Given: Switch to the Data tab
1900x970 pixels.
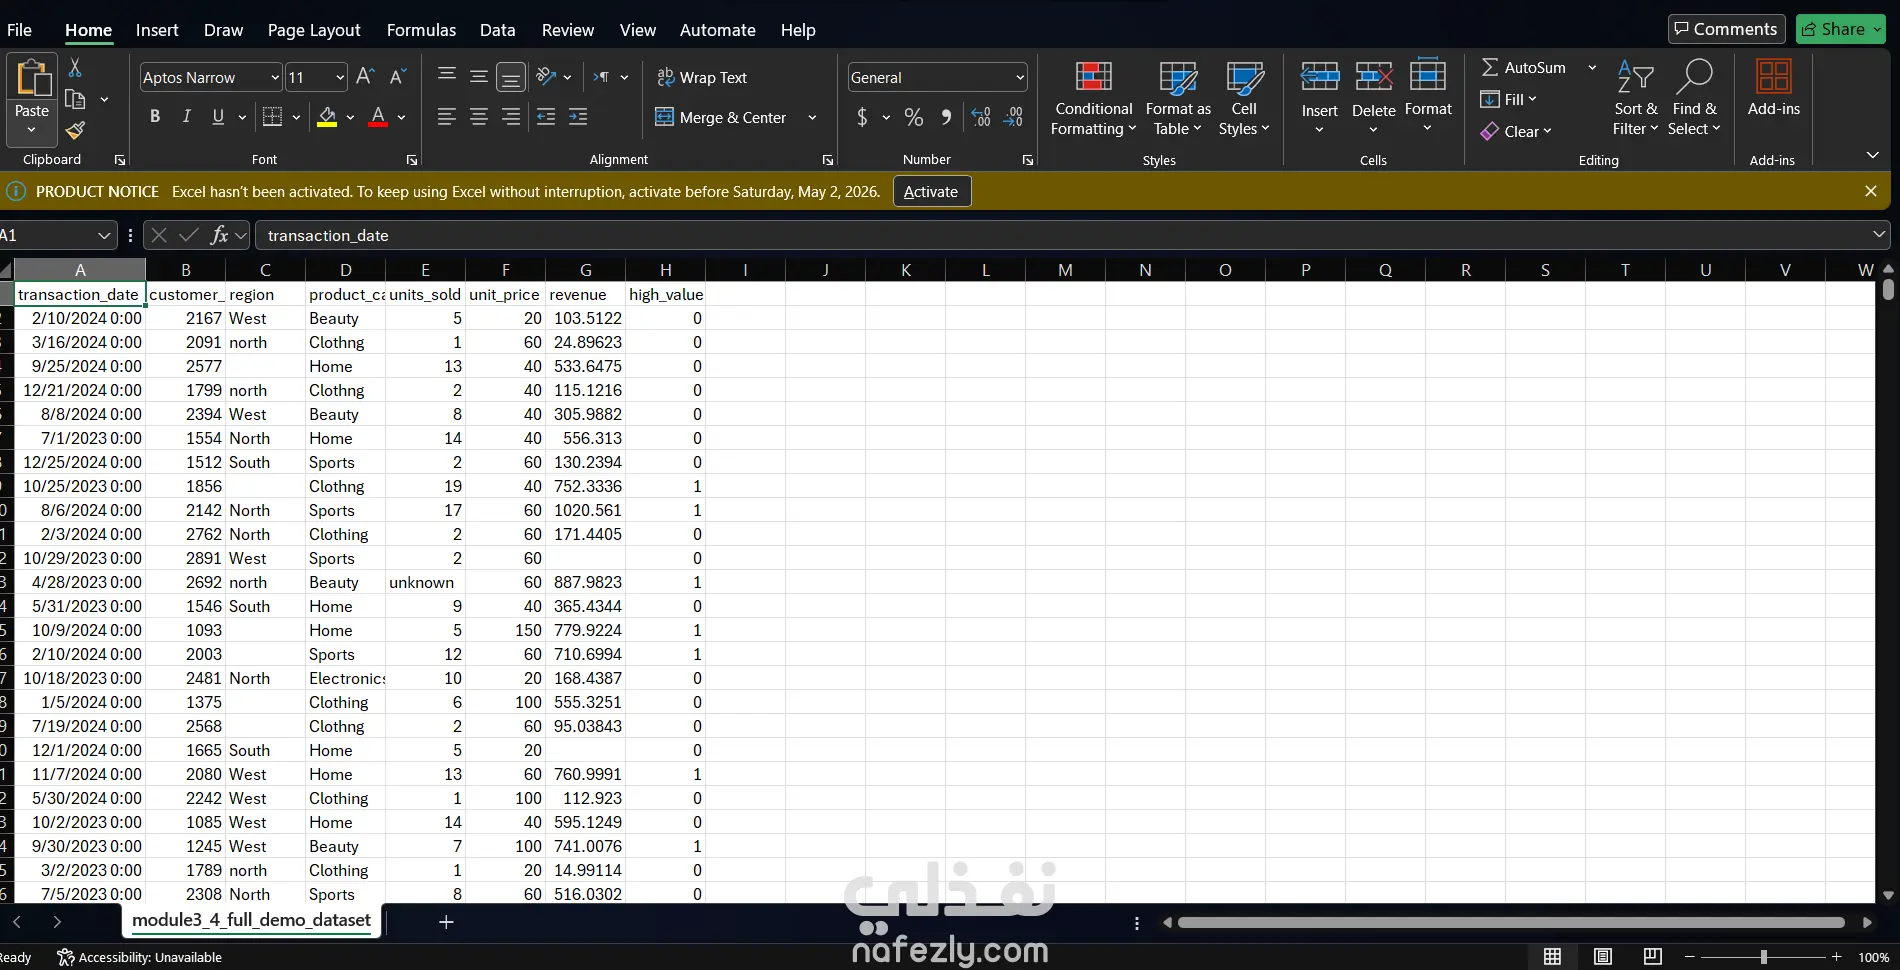Looking at the screenshot, I should click(497, 30).
